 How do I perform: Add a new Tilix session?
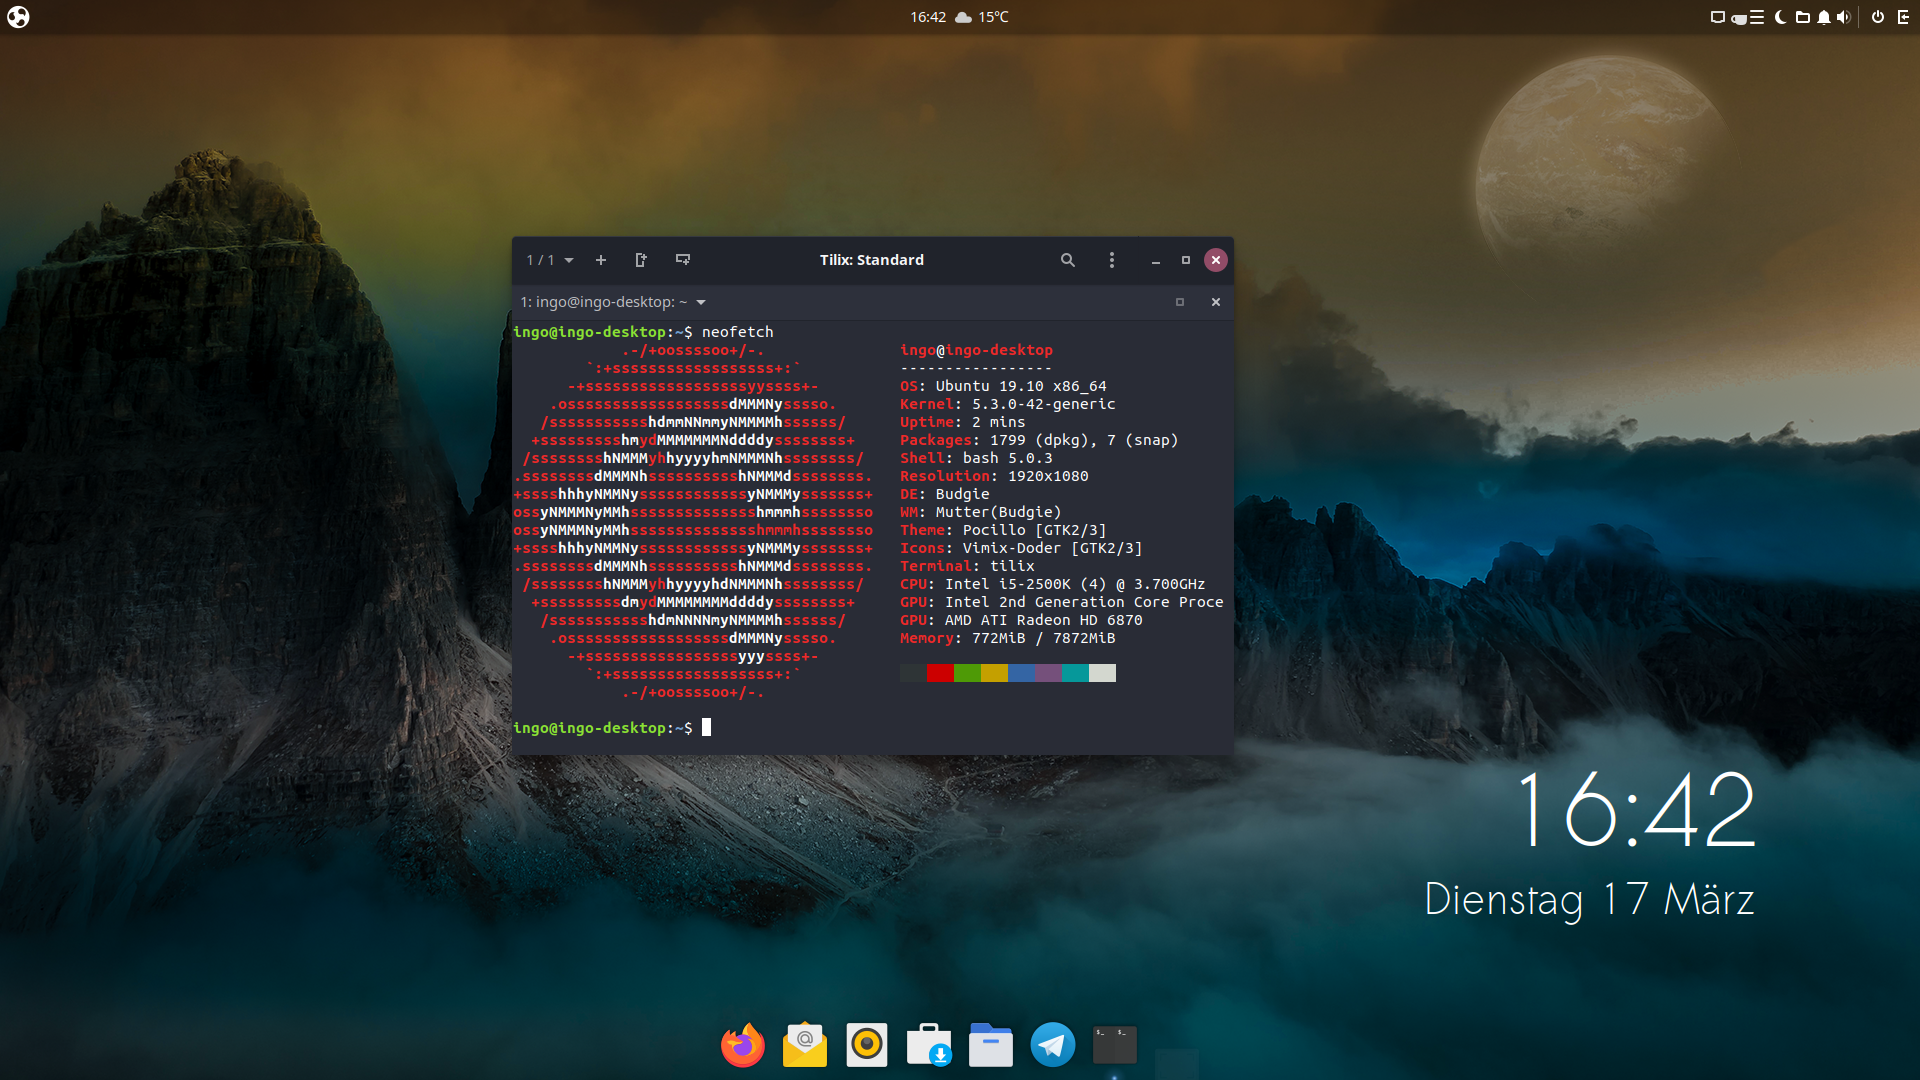pyautogui.click(x=601, y=260)
